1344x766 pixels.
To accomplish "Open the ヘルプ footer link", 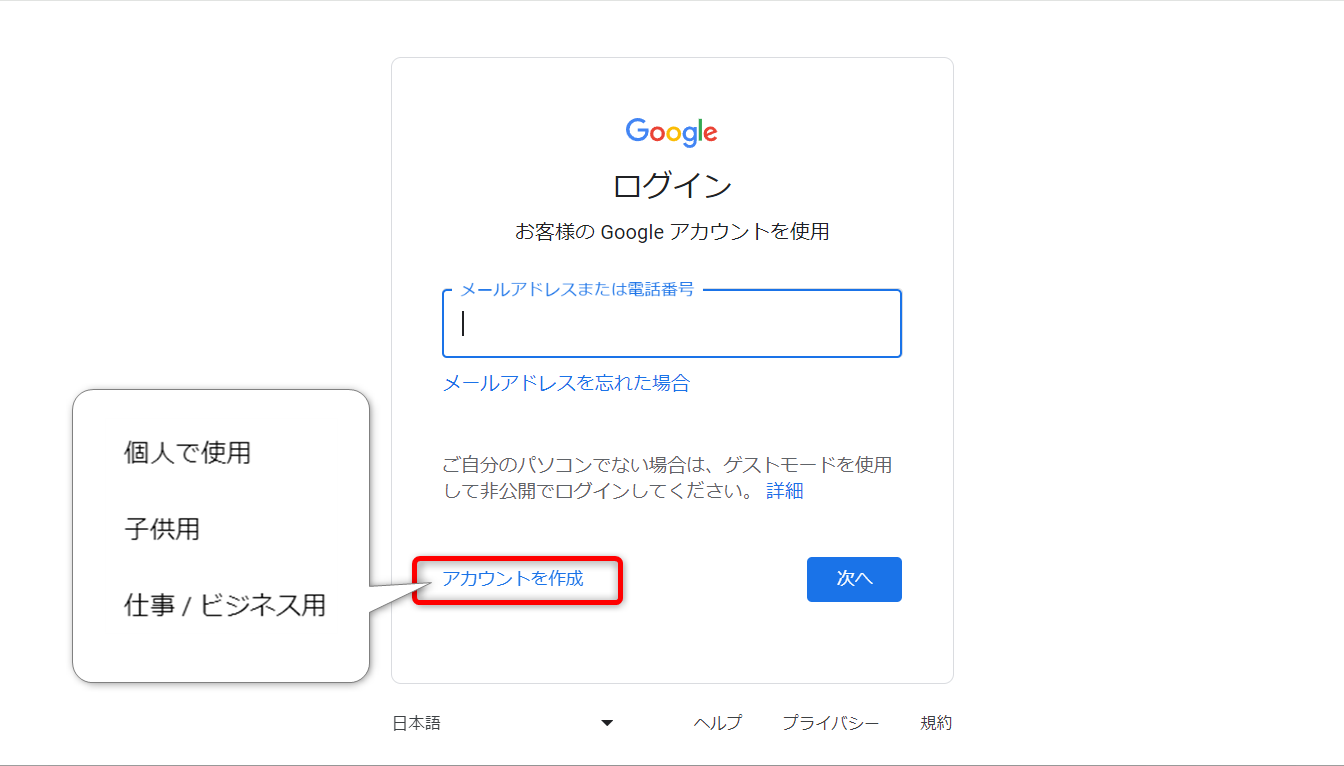I will pos(717,723).
